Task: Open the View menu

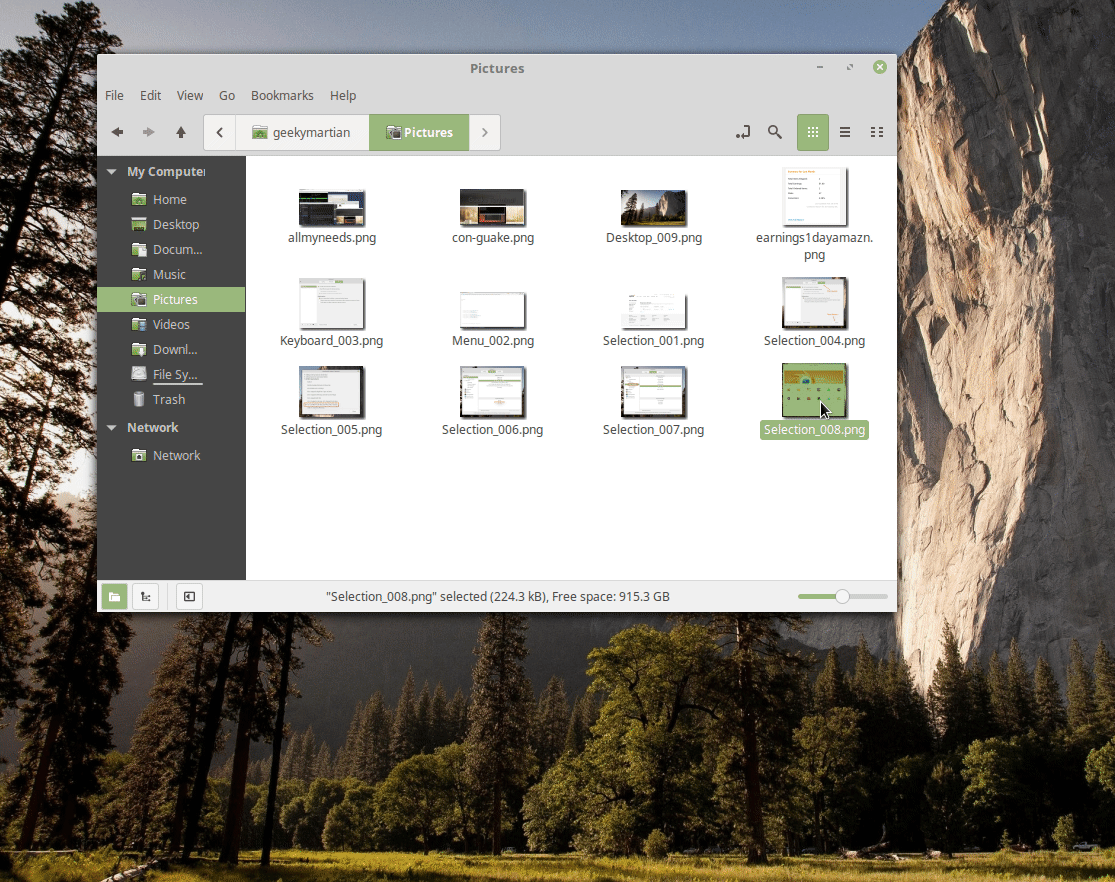Action: coord(190,96)
